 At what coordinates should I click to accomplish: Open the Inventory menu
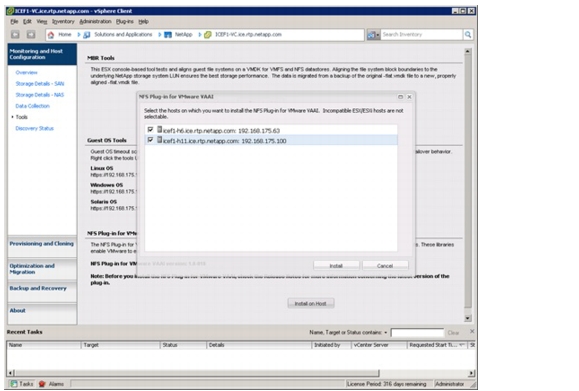pos(63,21)
